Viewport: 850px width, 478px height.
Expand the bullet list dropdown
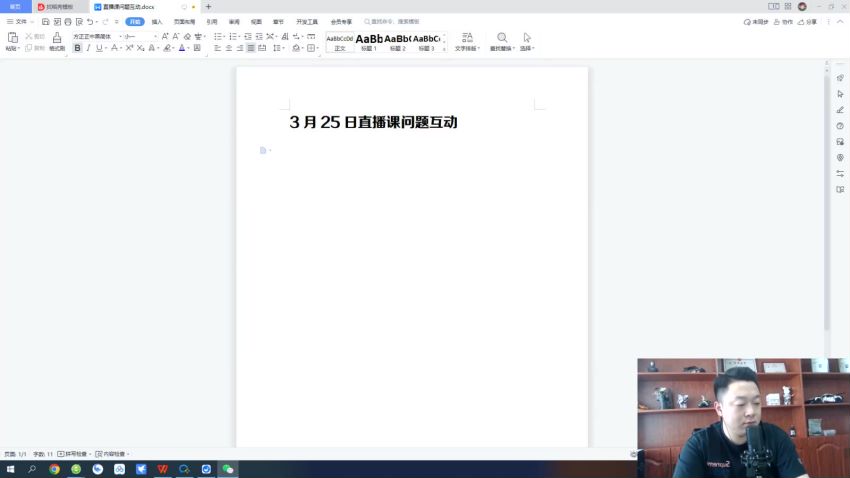click(224, 36)
